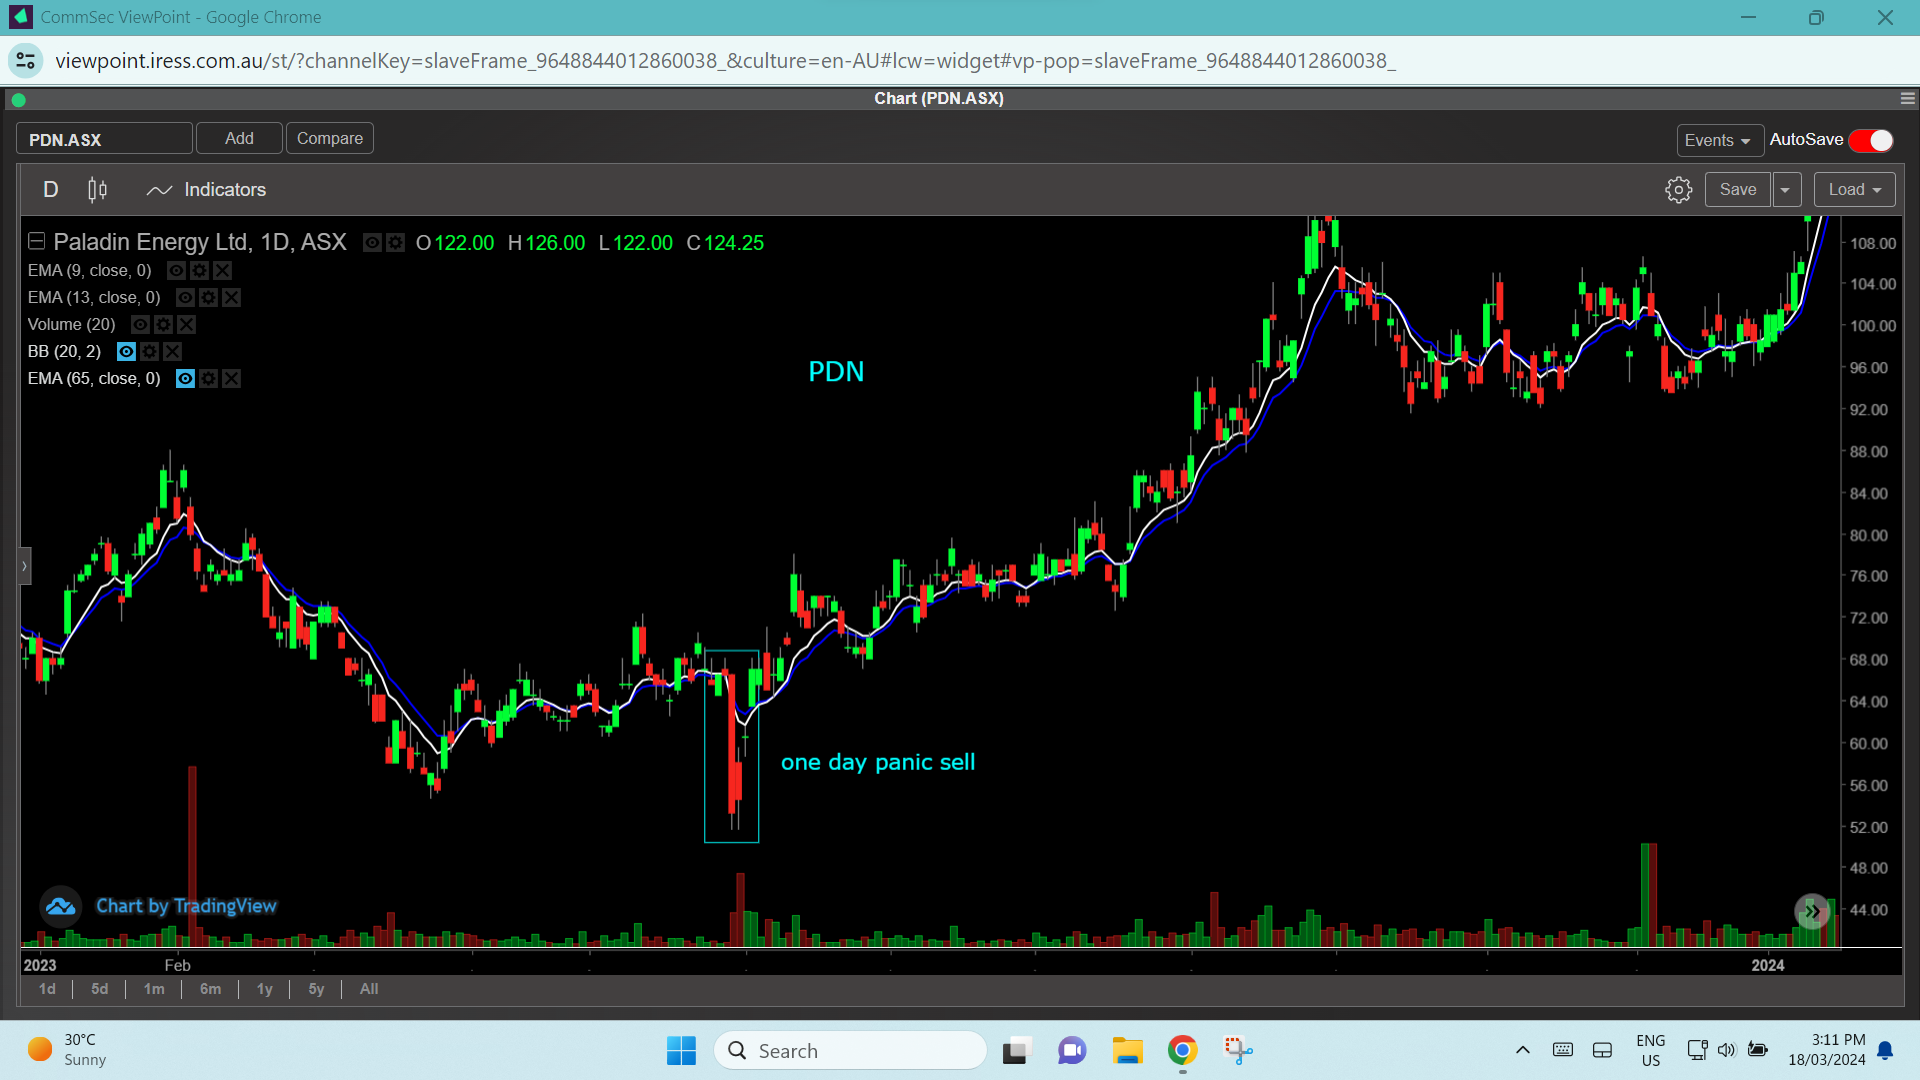1920x1080 pixels.
Task: Select the 5d time range
Action: point(99,989)
